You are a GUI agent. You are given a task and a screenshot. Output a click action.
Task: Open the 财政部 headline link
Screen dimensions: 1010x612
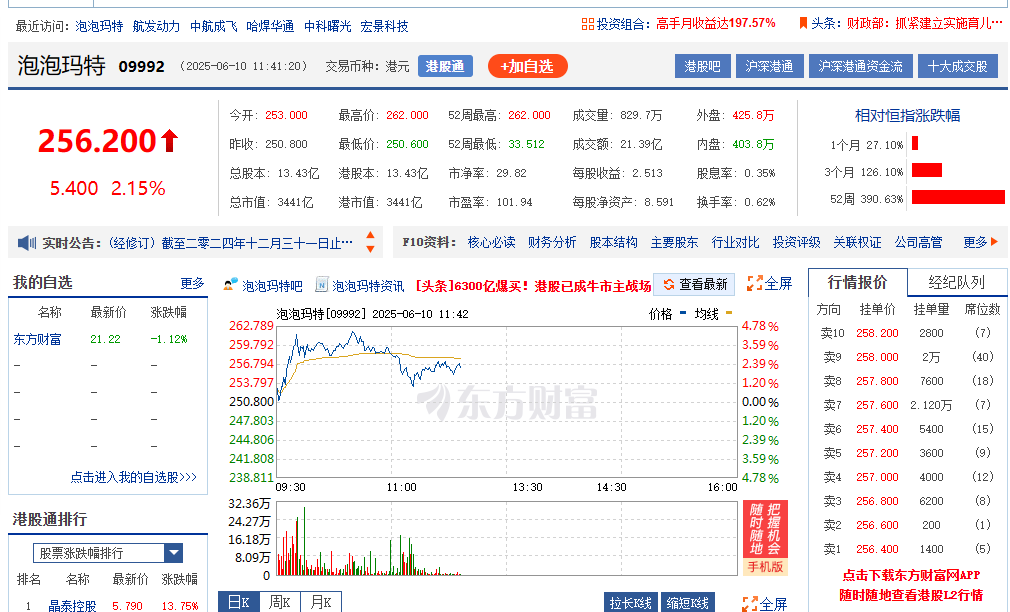(x=925, y=24)
